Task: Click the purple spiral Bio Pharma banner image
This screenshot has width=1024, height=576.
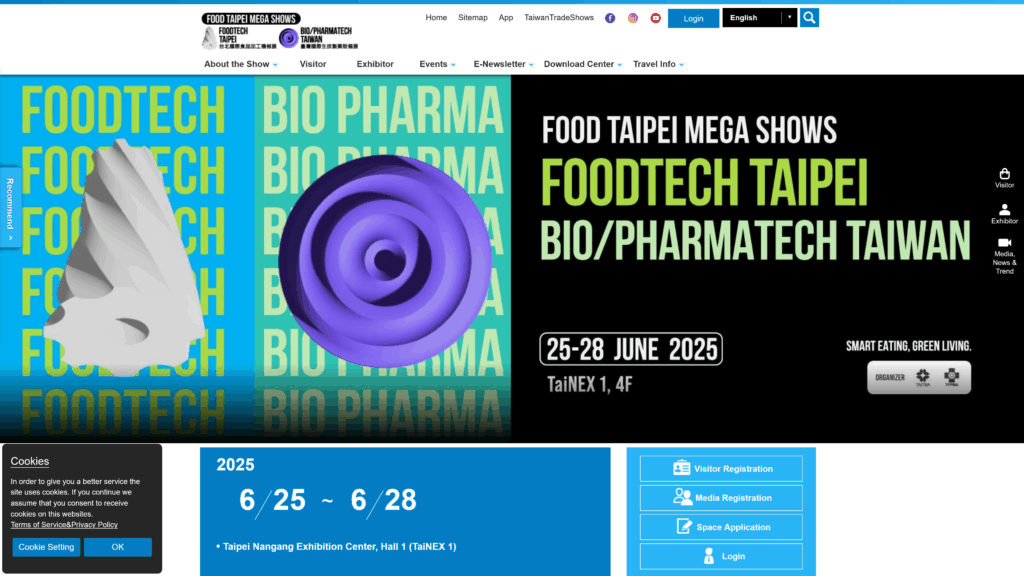Action: pos(385,261)
